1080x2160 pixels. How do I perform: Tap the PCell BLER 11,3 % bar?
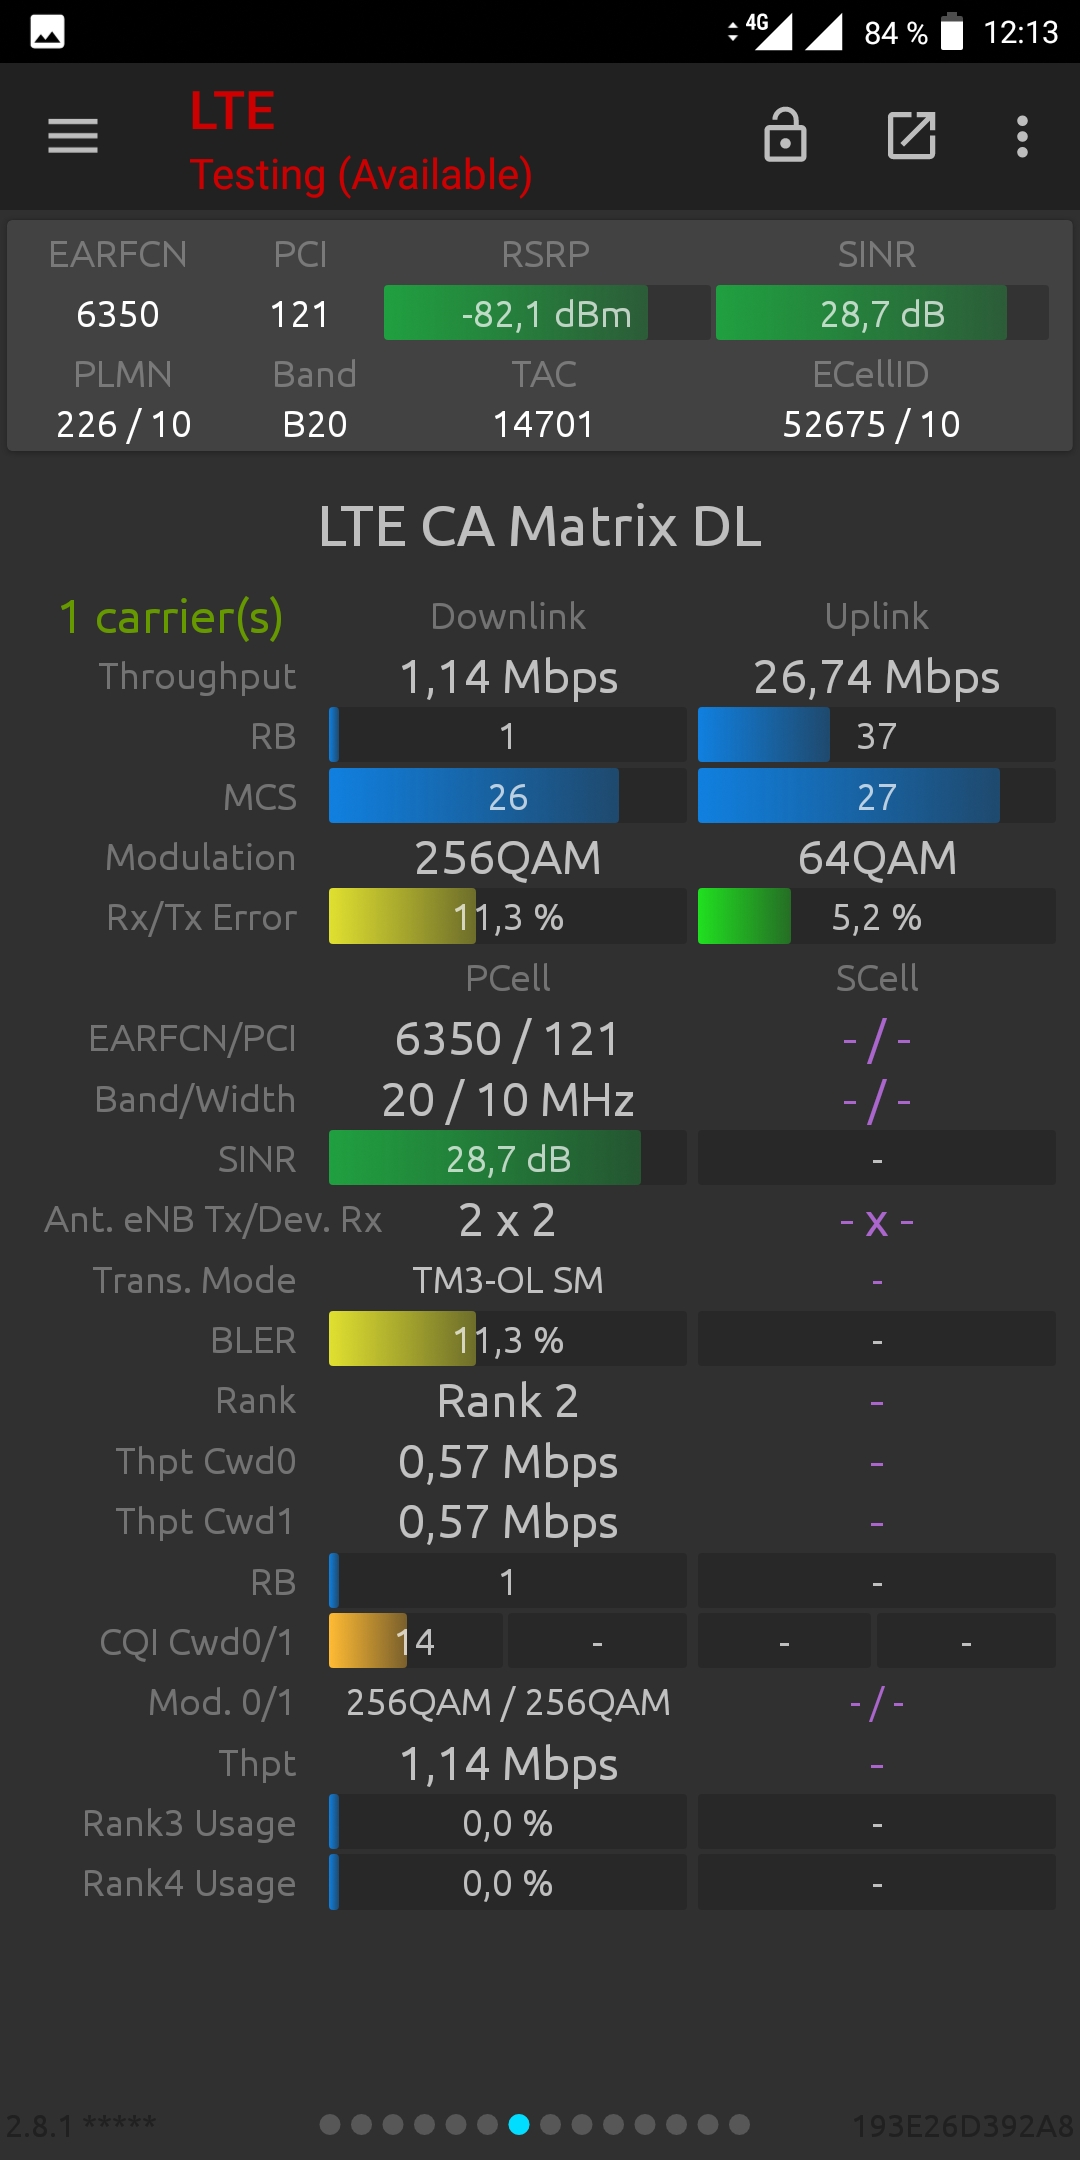pos(507,1339)
